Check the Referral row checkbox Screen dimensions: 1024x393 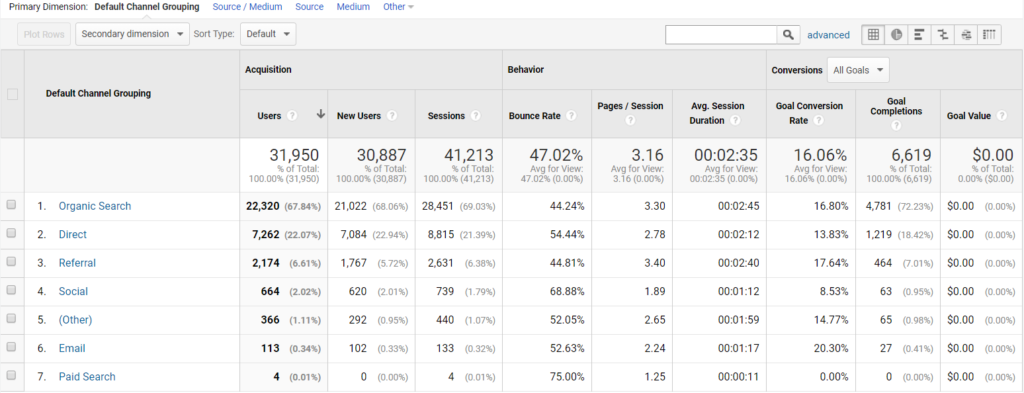(x=11, y=262)
